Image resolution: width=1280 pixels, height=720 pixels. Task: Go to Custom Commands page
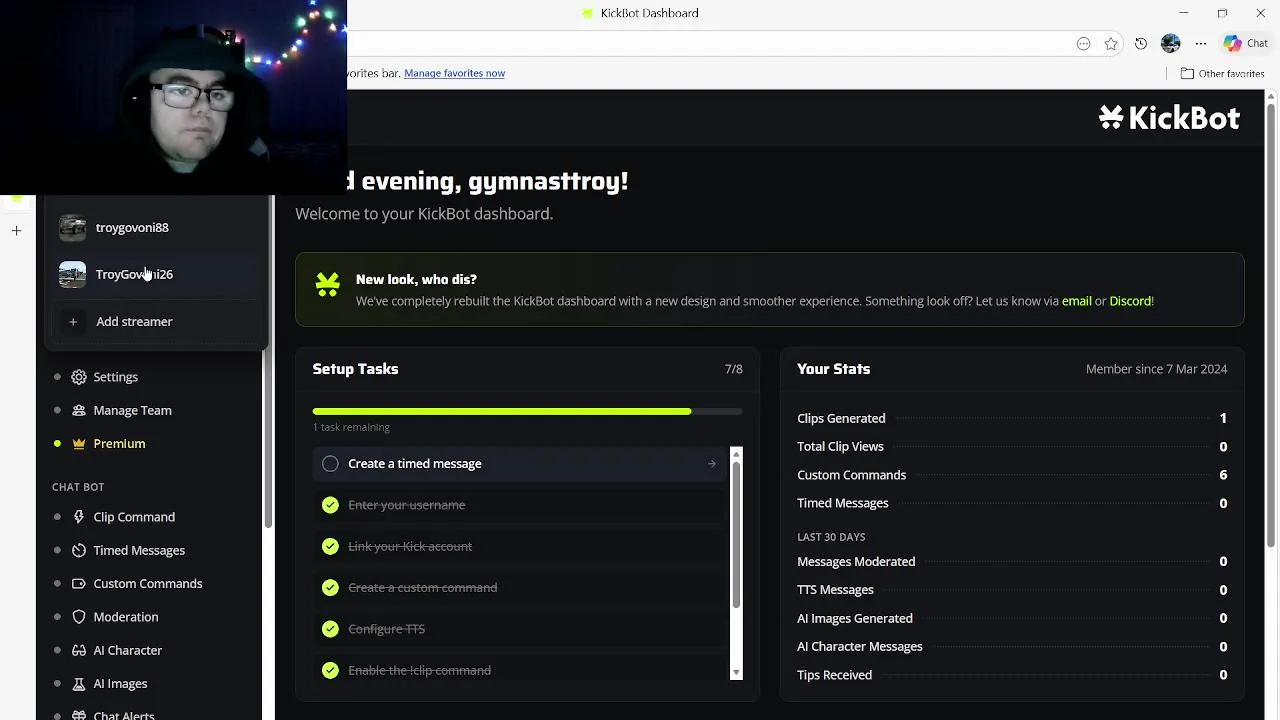(148, 583)
